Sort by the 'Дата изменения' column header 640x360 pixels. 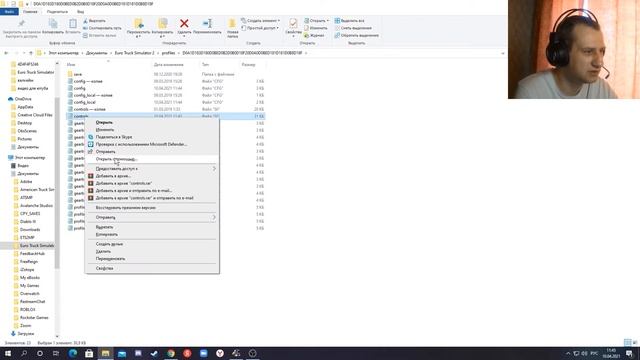(168, 65)
